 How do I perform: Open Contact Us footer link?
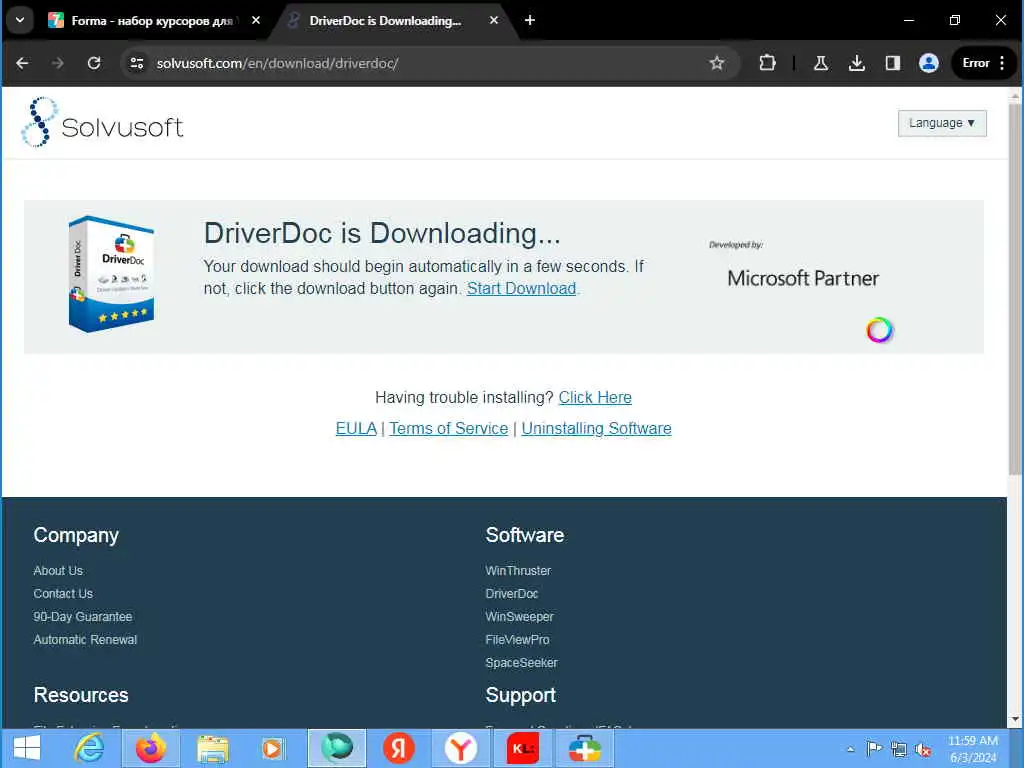point(63,594)
